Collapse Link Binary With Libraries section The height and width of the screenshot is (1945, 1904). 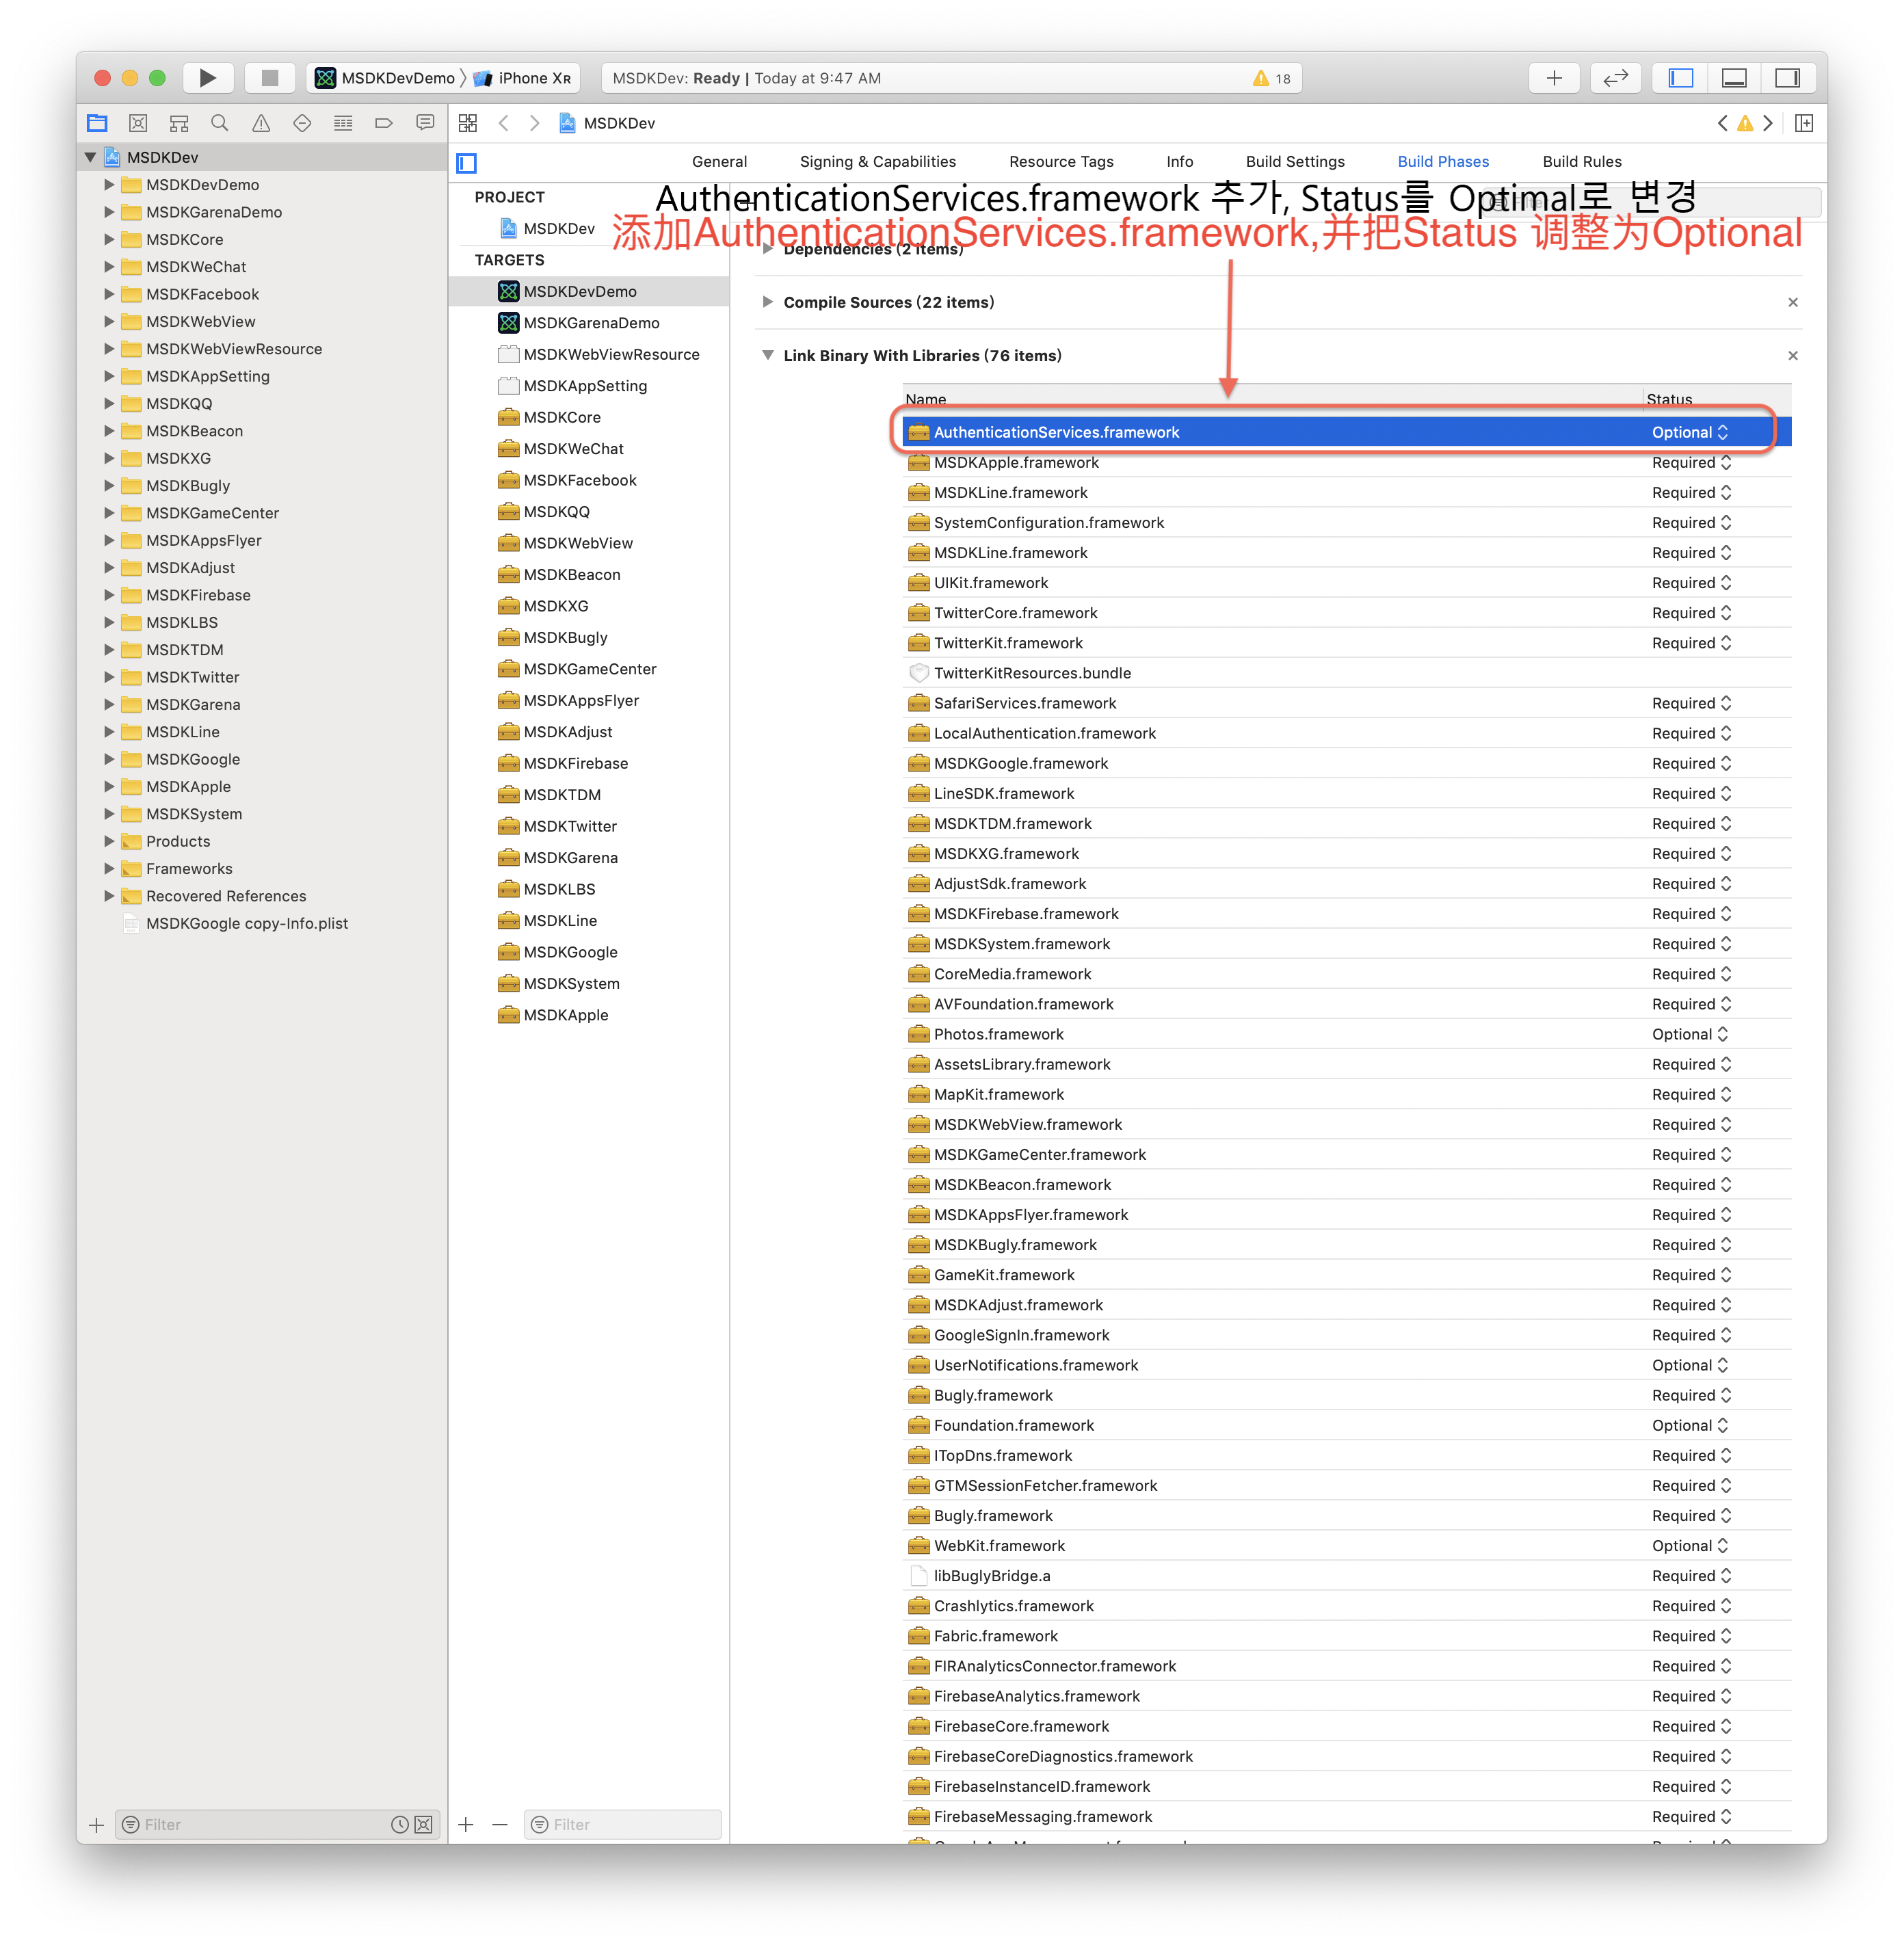coord(767,355)
